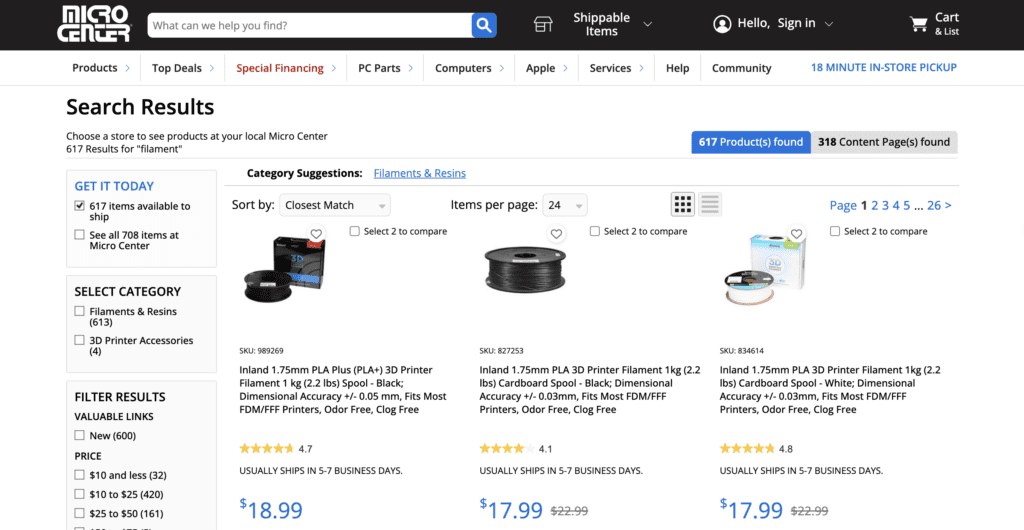Check the $25 to $50 price filter
Screen dimensions: 1024x530
click(80, 513)
